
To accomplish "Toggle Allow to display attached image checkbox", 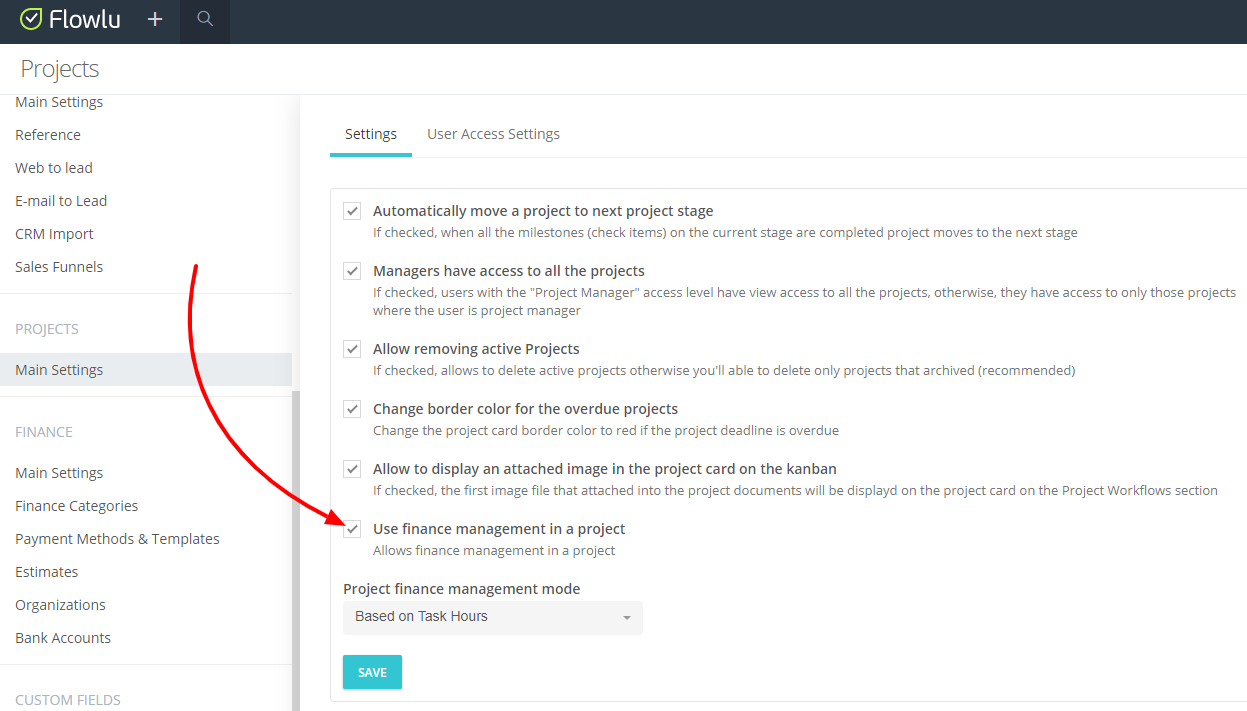I will click(x=352, y=469).
